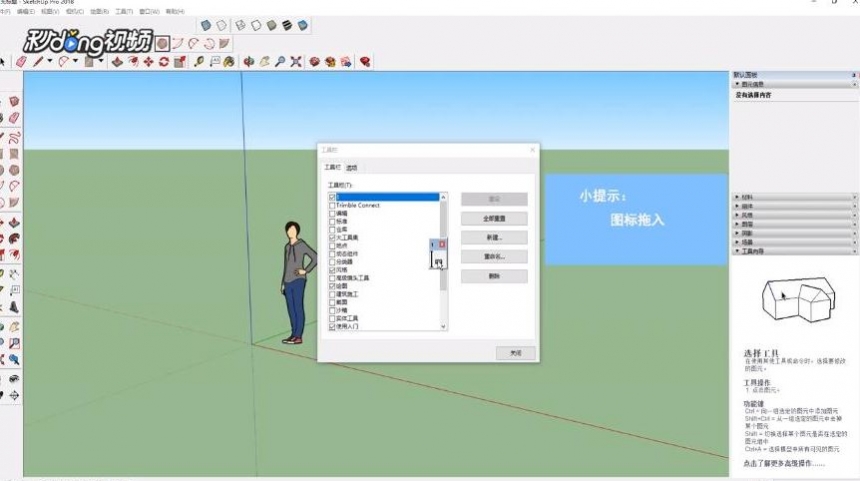860x481 pixels.
Task: Open Extension Manager ruby icon
Action: (x=365, y=62)
